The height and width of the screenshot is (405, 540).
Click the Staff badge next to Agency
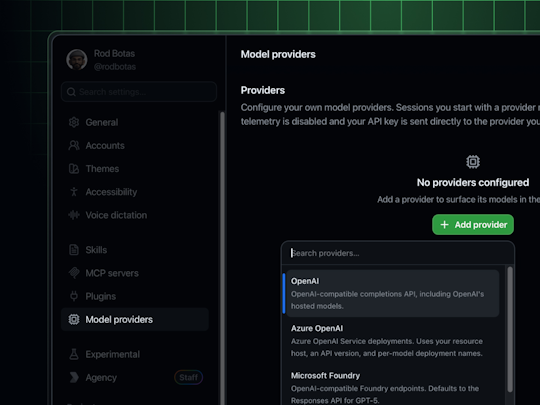188,377
